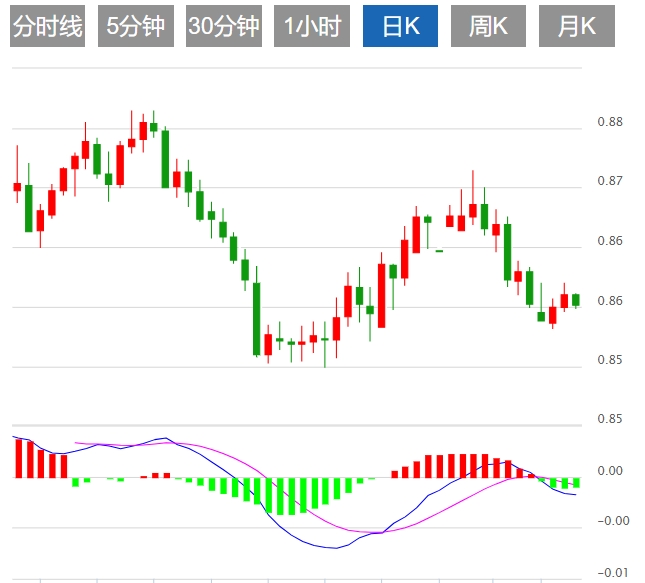Click the 0.00 MACD axis label
The width and height of the screenshot is (645, 583).
(610, 471)
